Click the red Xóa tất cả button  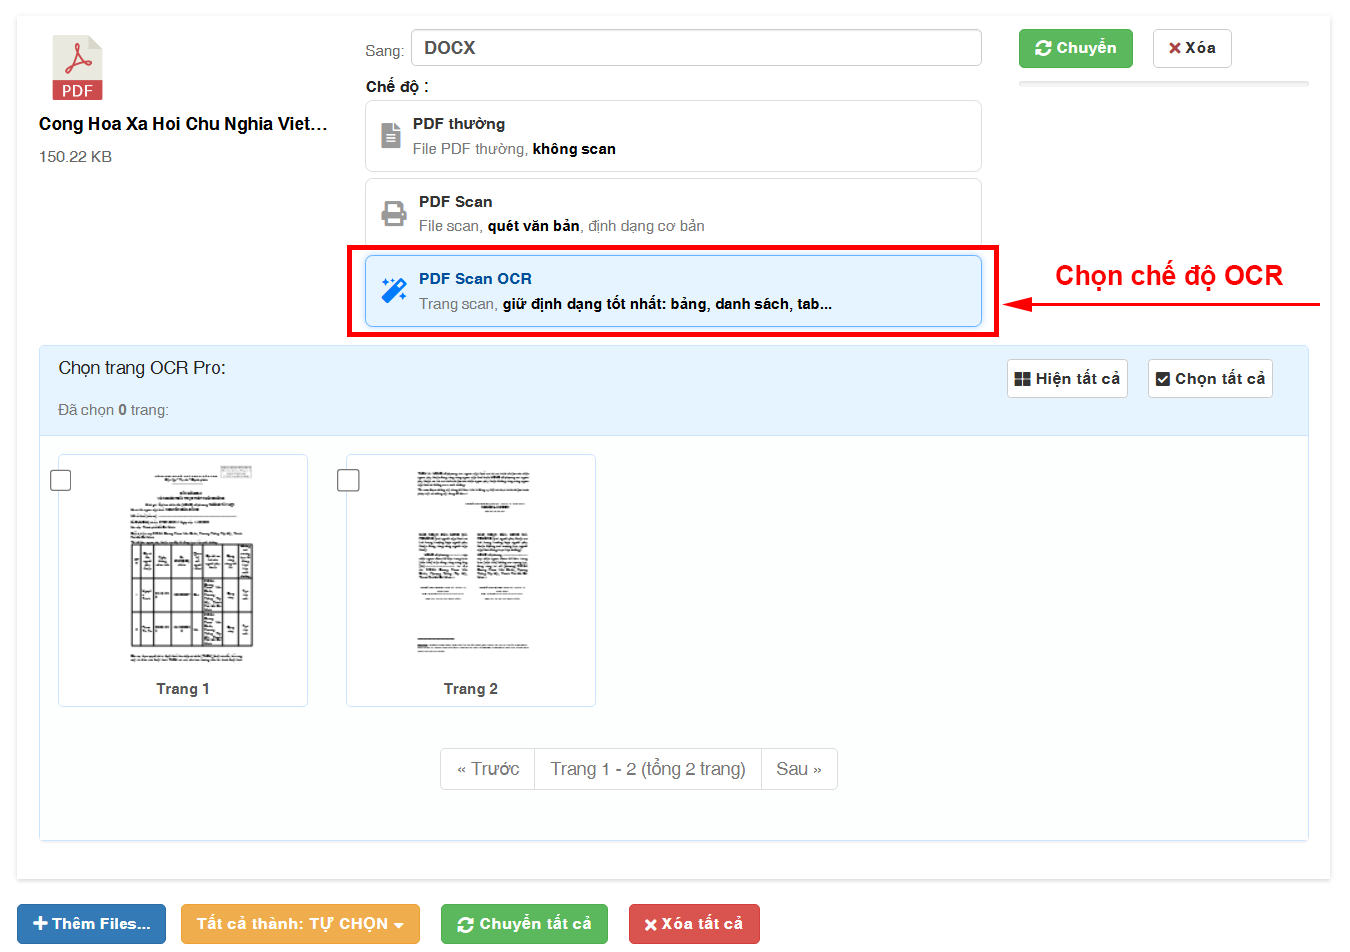(693, 924)
